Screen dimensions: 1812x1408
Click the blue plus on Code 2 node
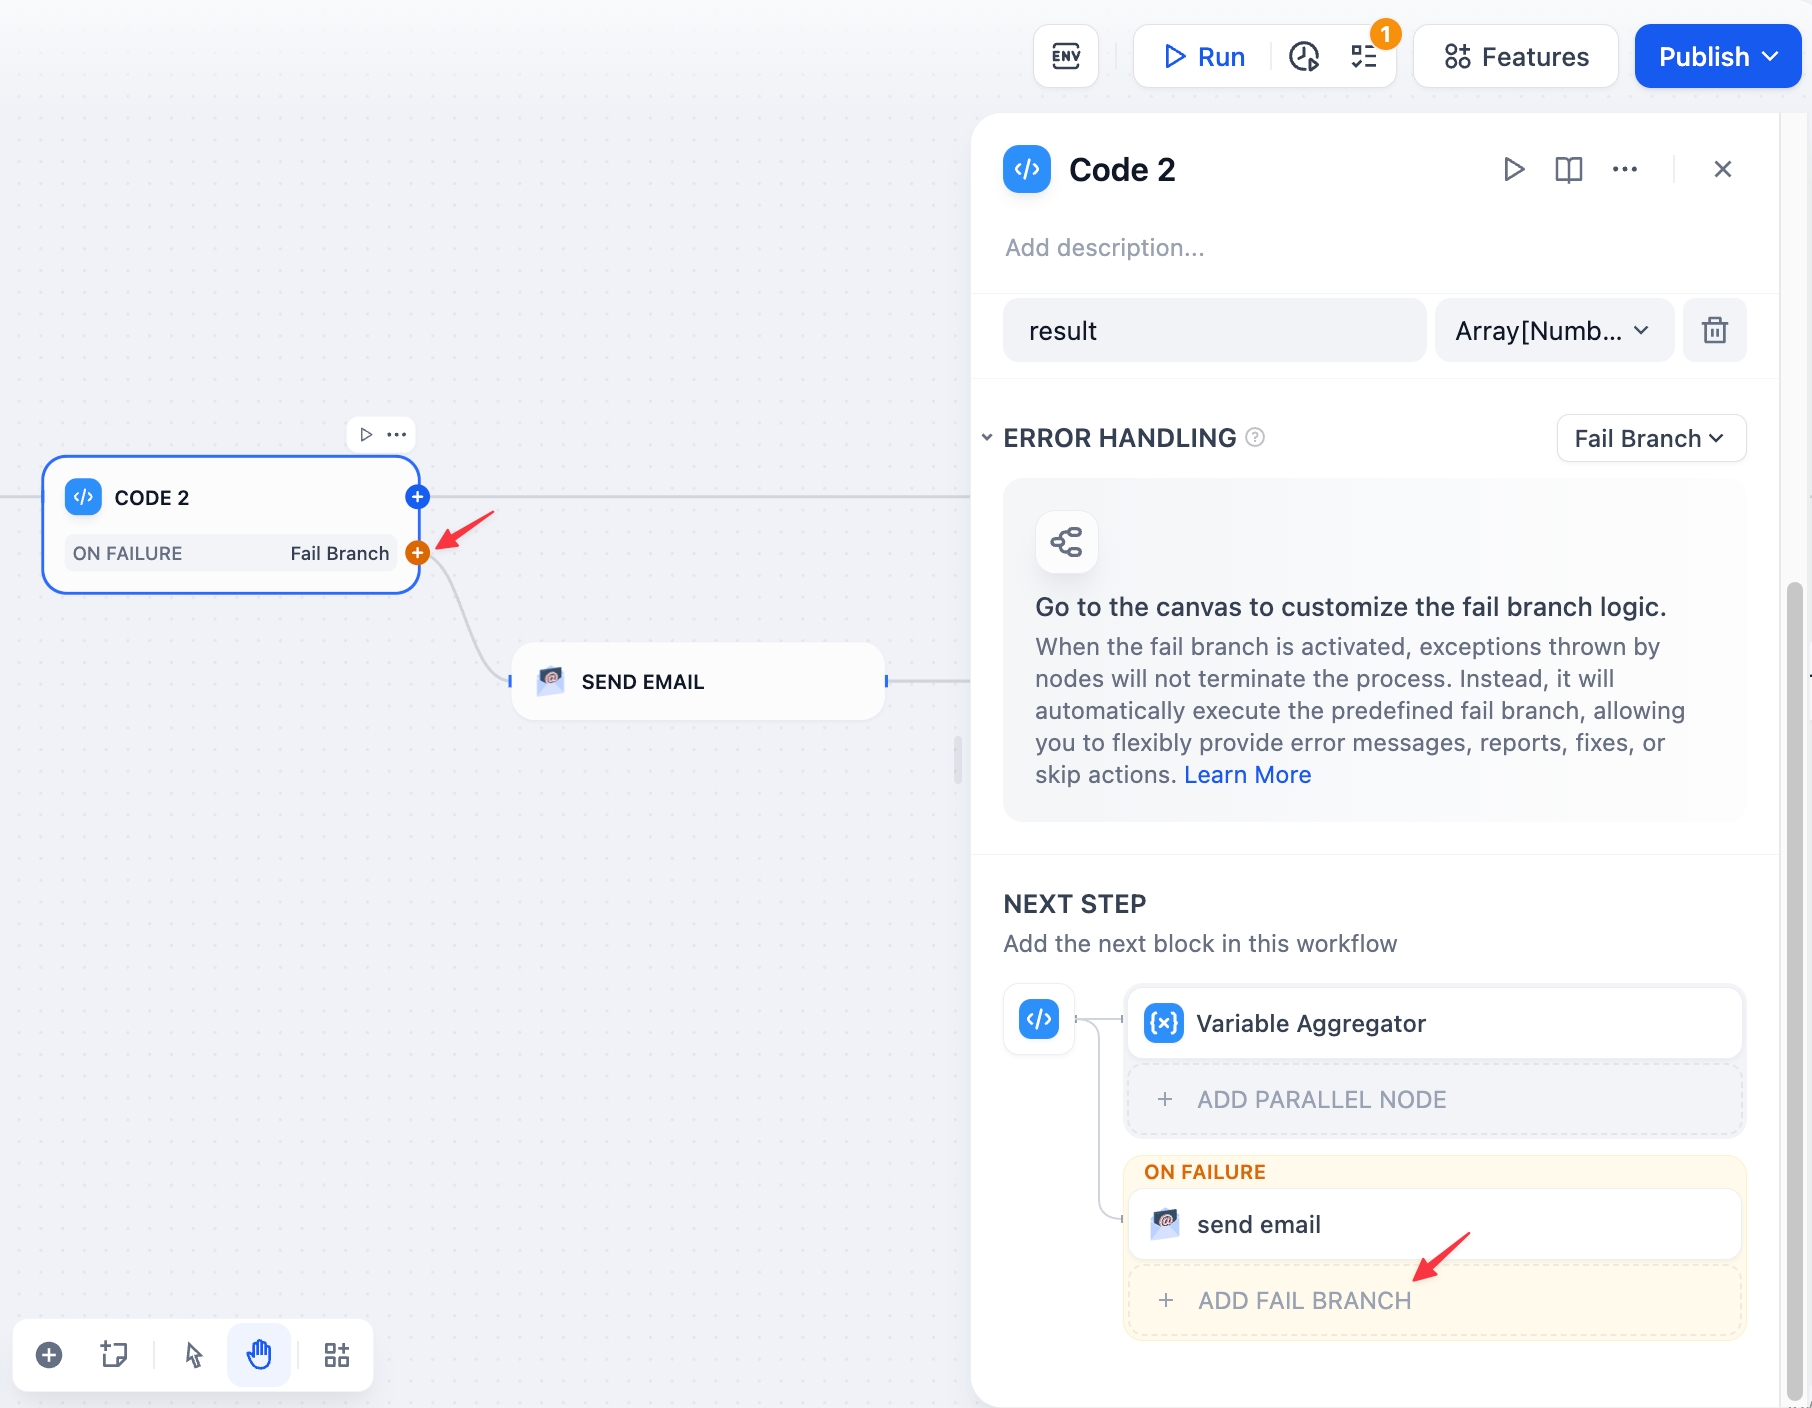coord(418,497)
